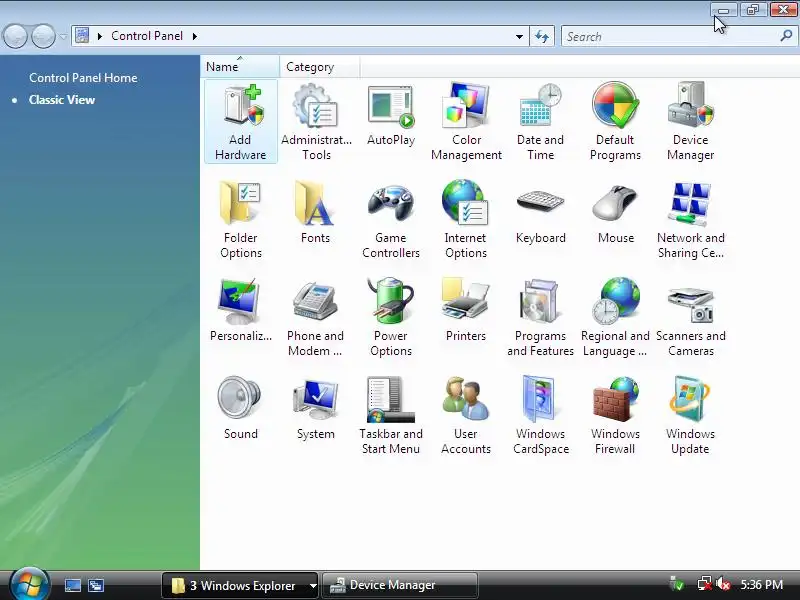Expand arrow after Control Panel breadcrumb

[195, 36]
